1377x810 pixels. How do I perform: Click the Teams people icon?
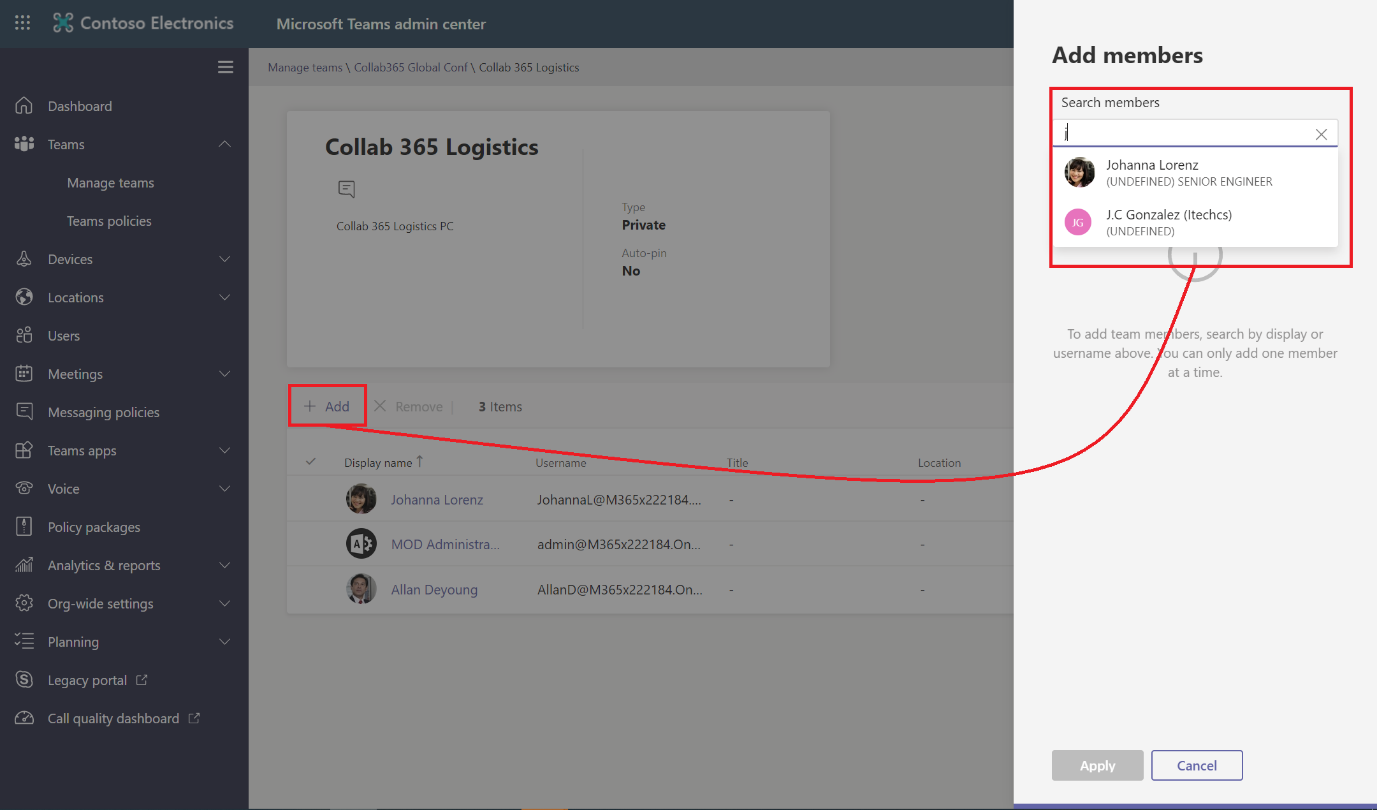(x=25, y=144)
